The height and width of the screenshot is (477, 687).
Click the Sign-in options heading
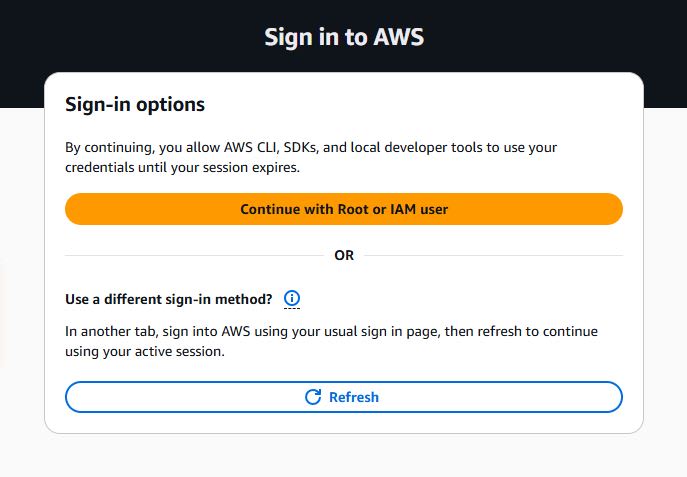tap(135, 104)
